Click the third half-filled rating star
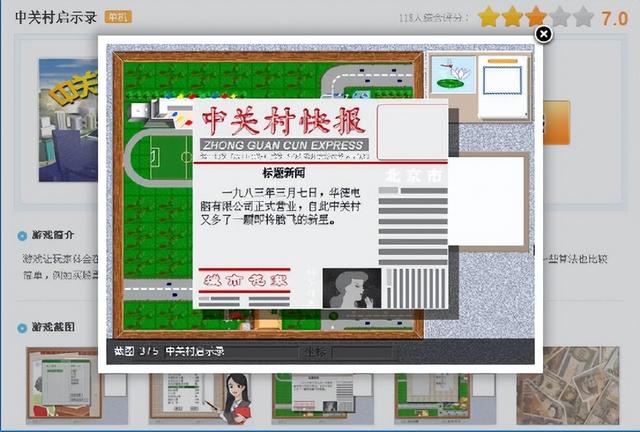This screenshot has width=640, height=432. tap(537, 17)
